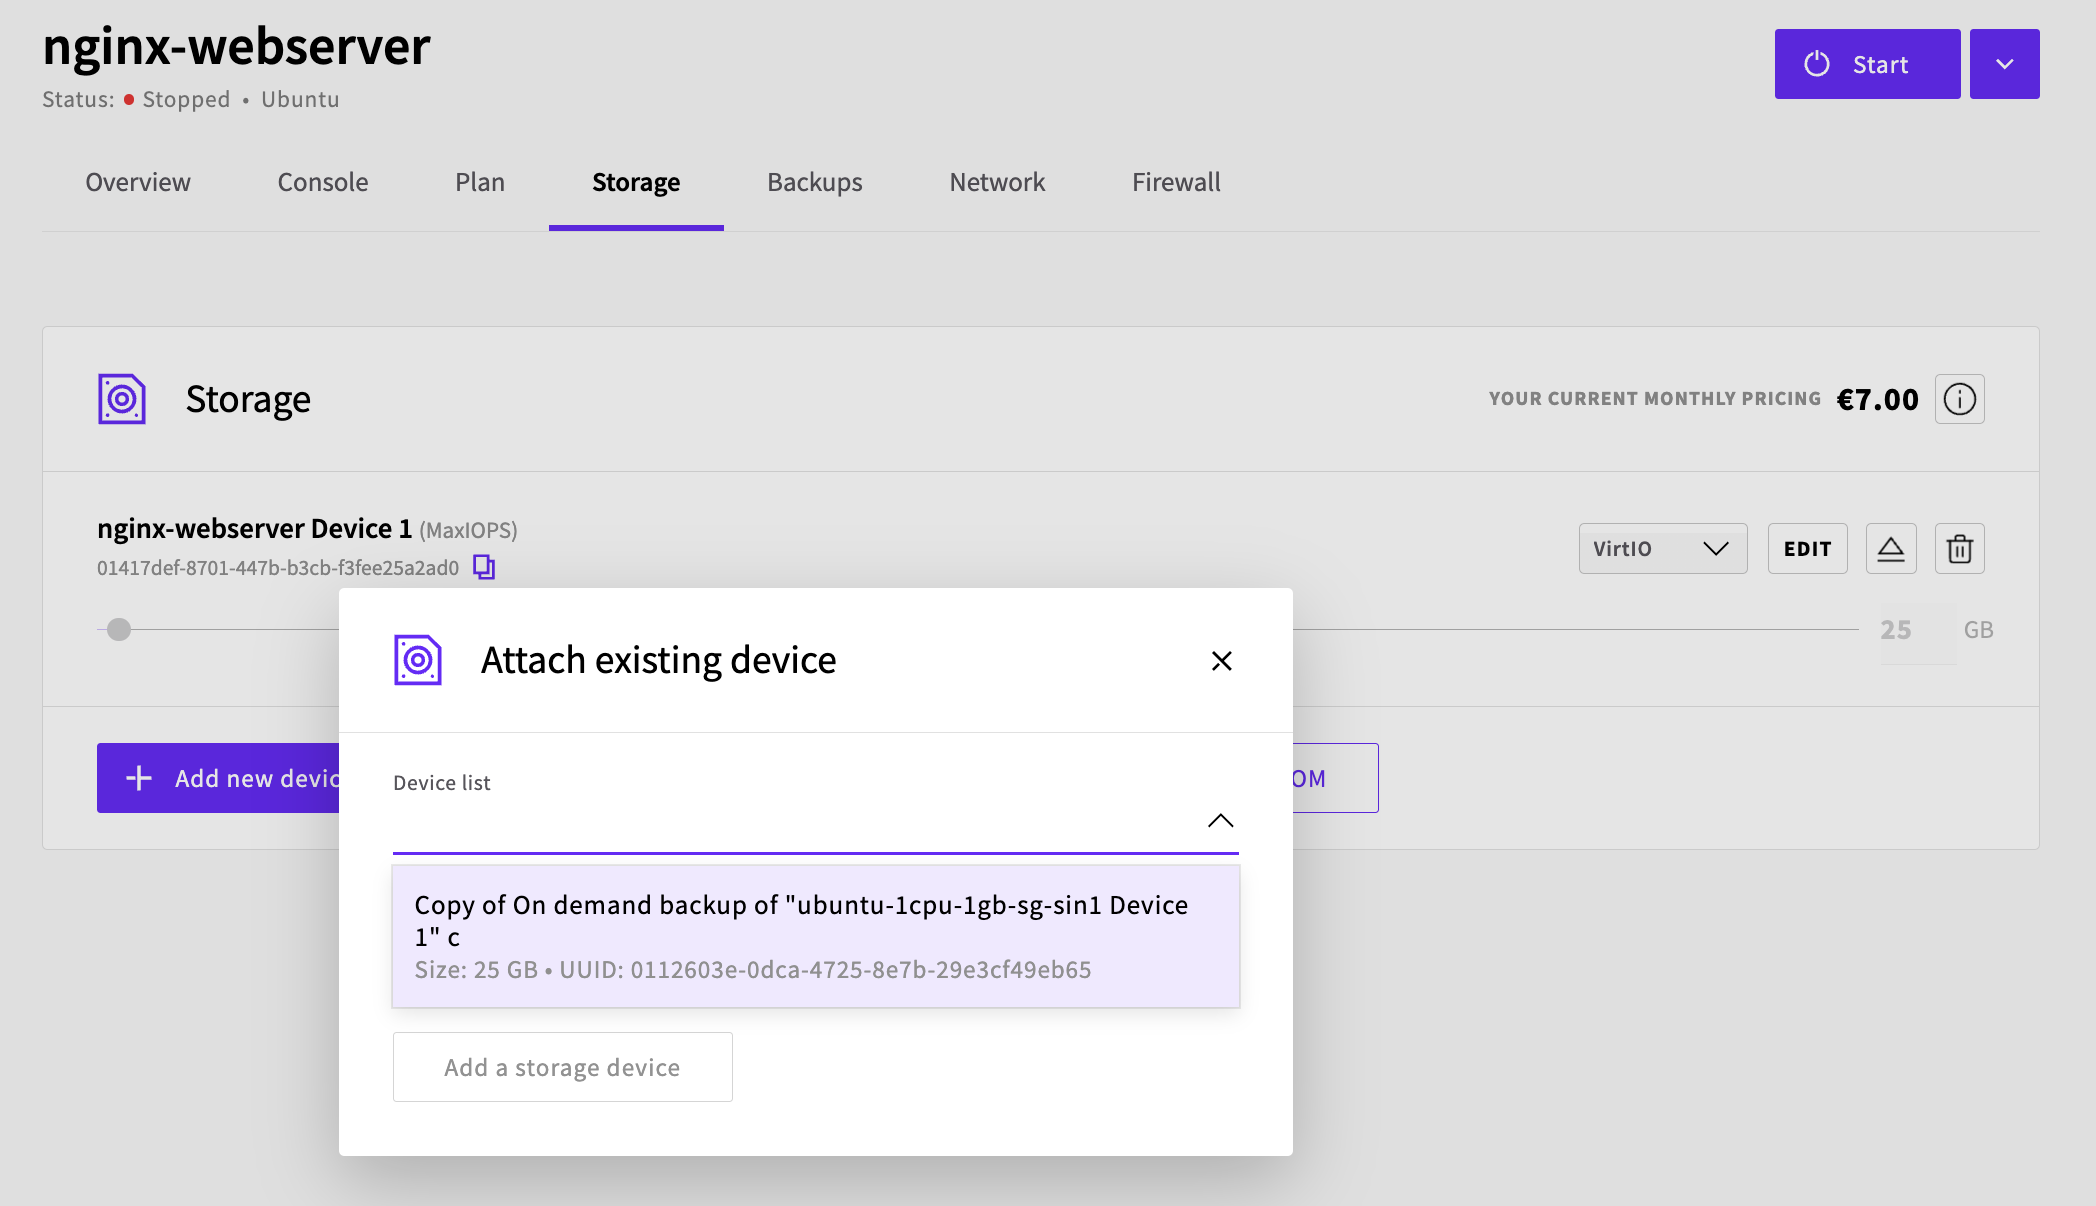The image size is (2096, 1206).
Task: Switch to the Network tab
Action: click(997, 182)
